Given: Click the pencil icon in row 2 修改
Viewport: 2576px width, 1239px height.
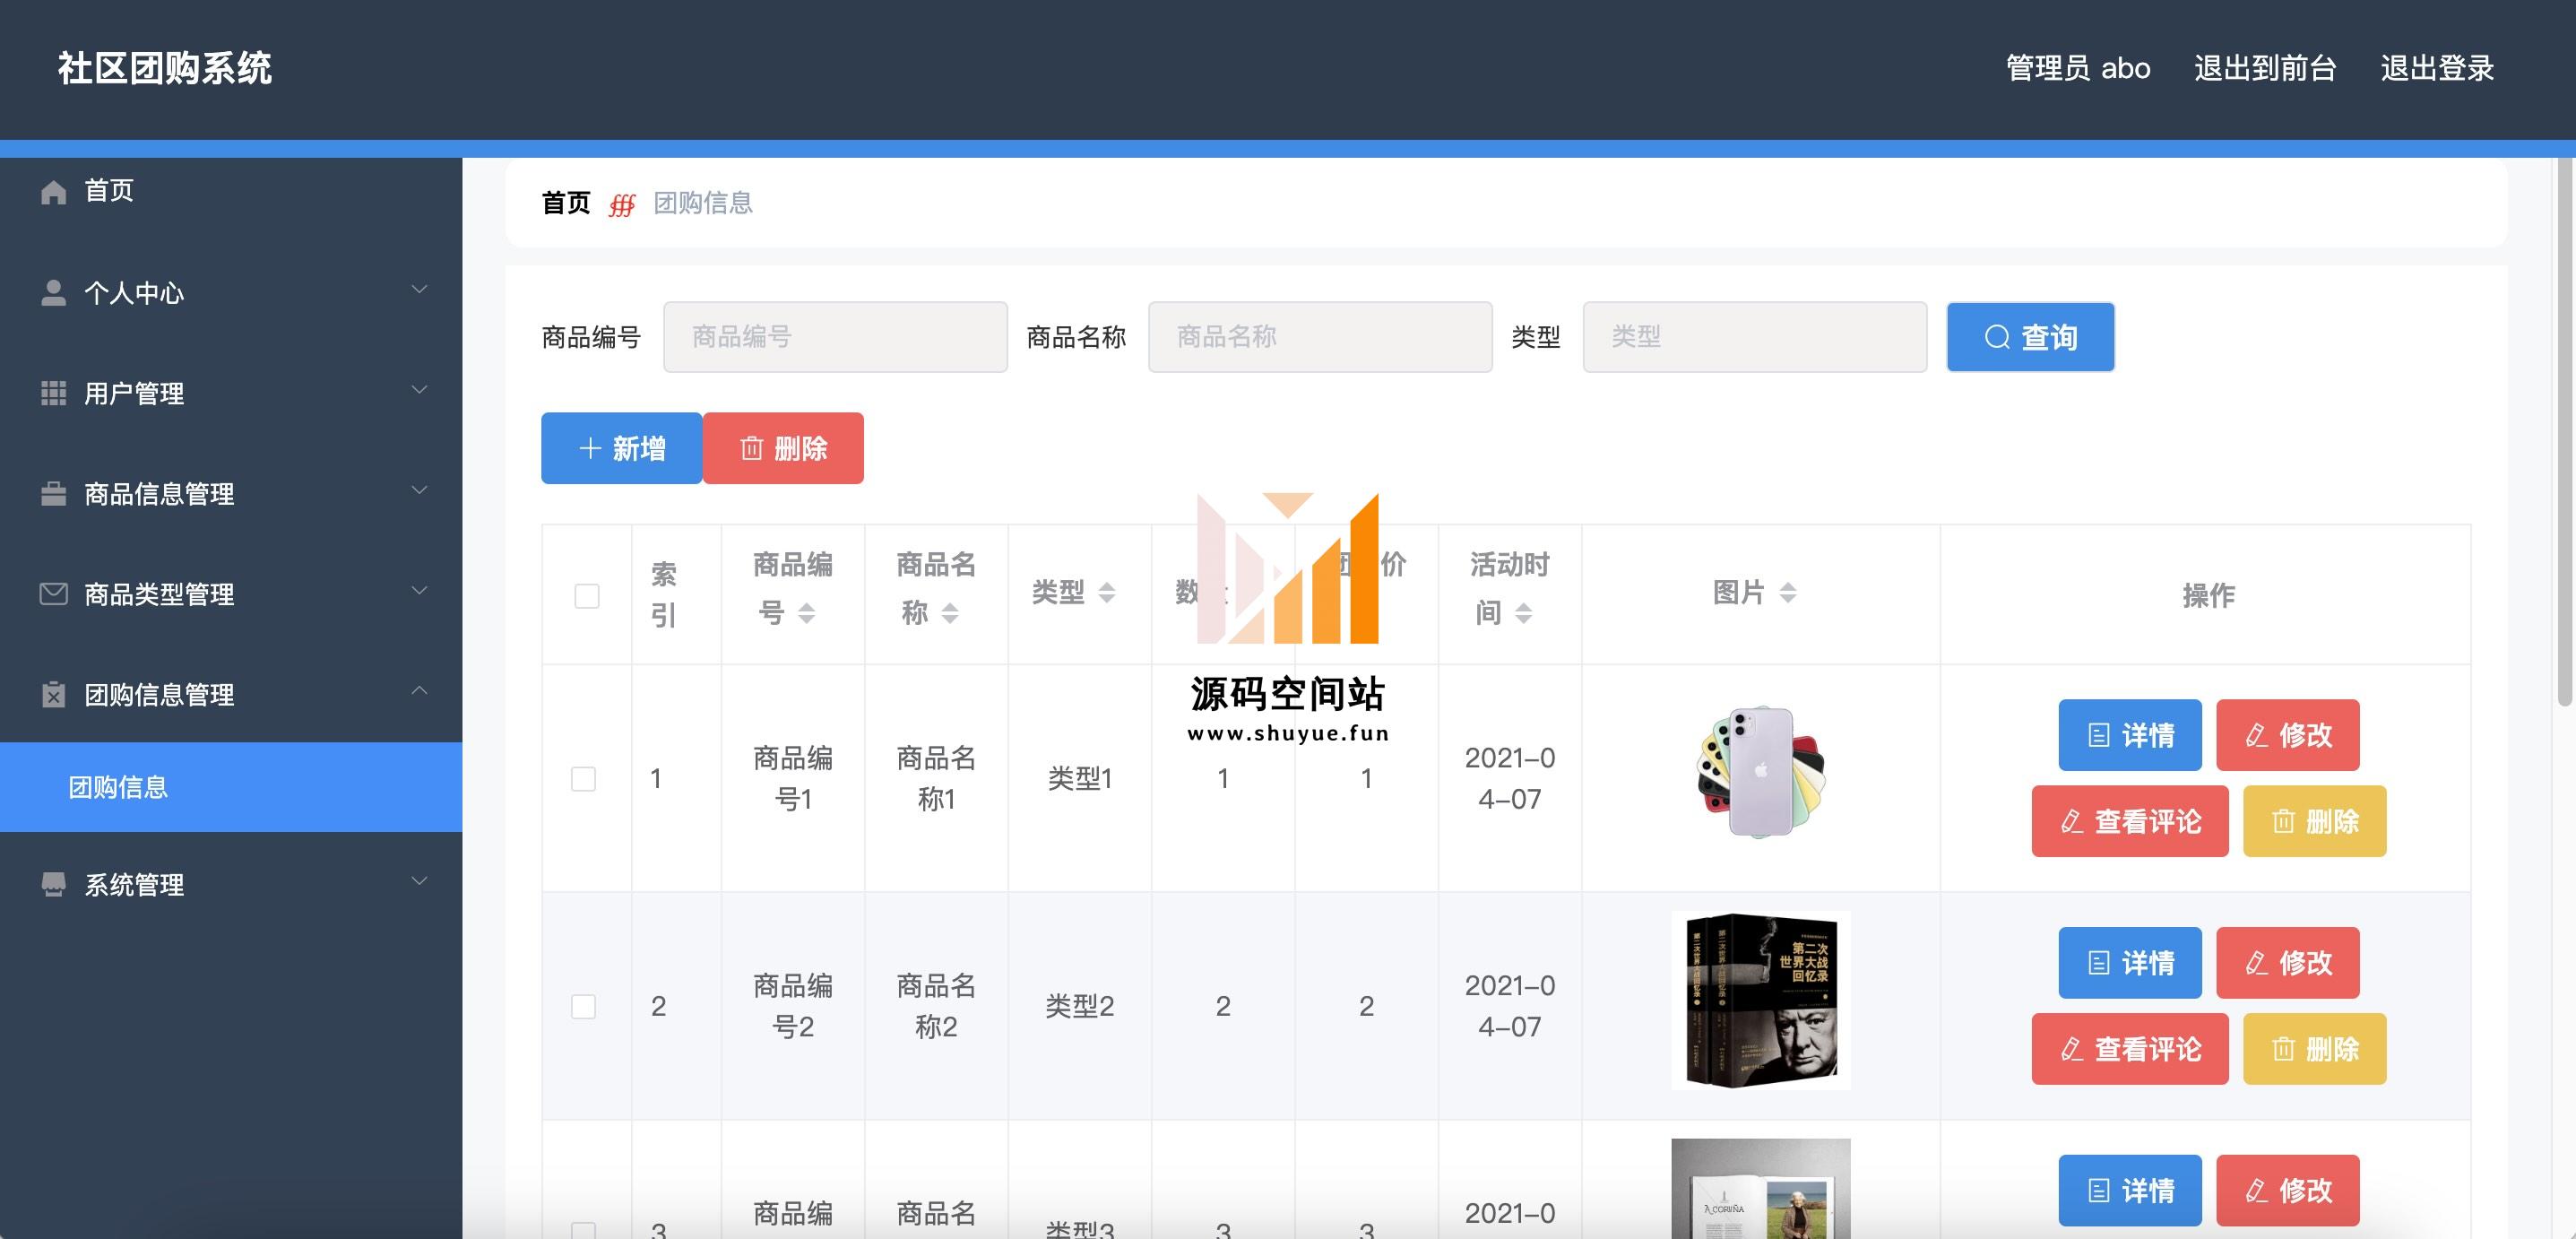Looking at the screenshot, I should click(2256, 963).
